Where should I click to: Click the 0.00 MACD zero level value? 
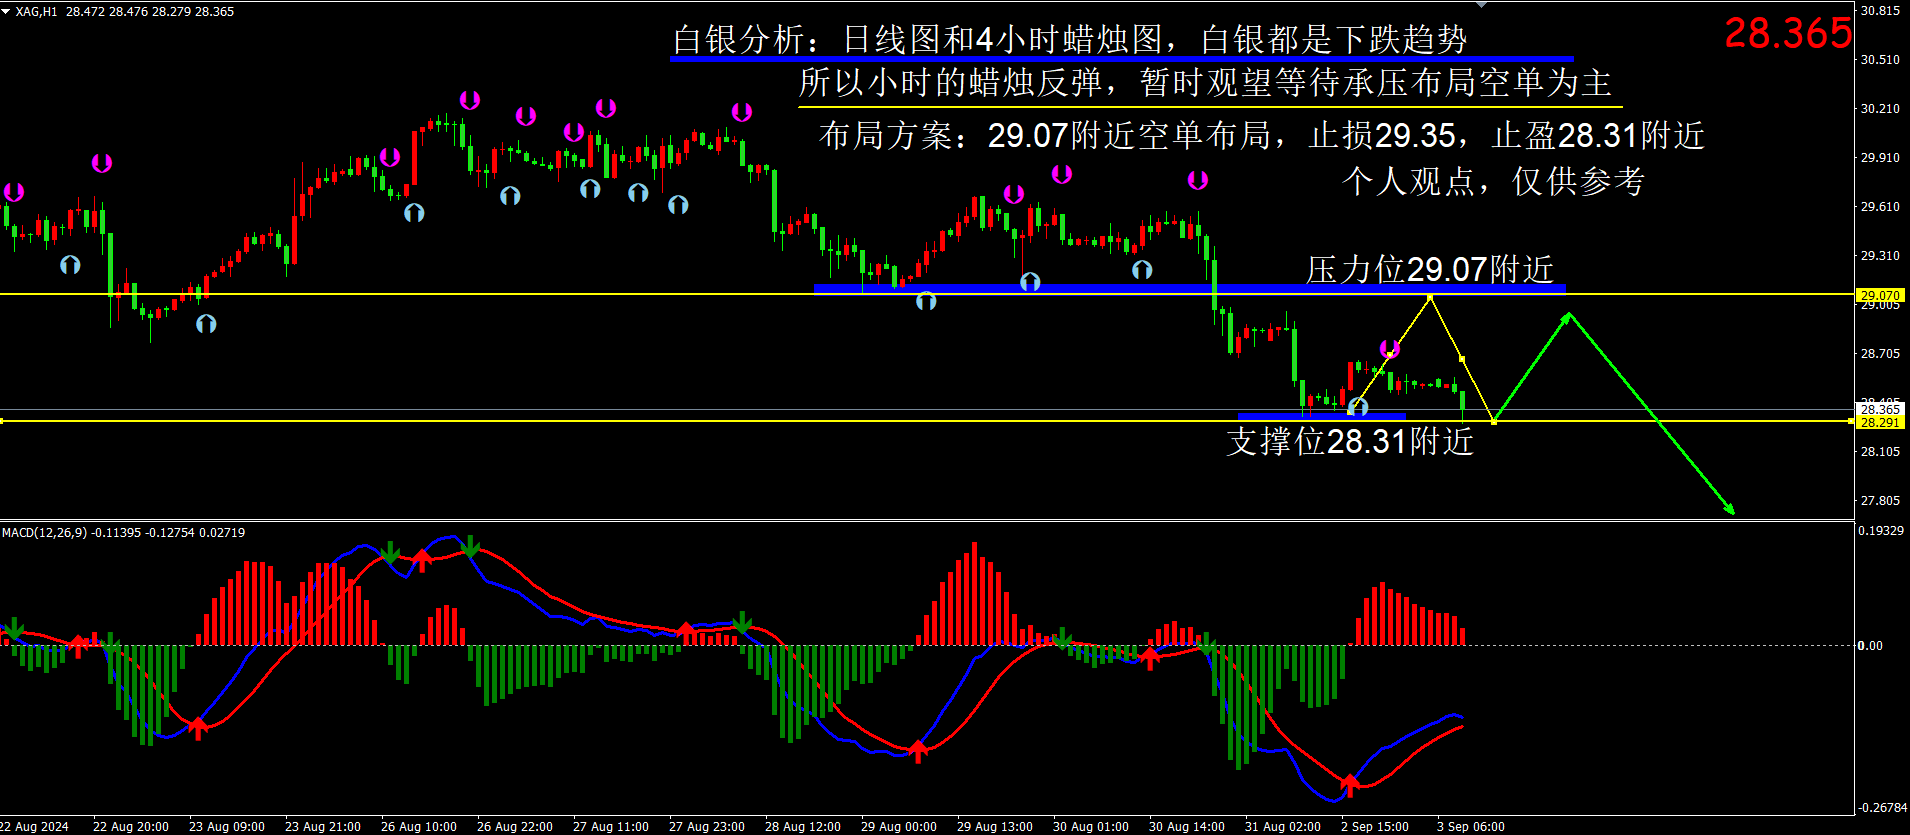point(1870,646)
